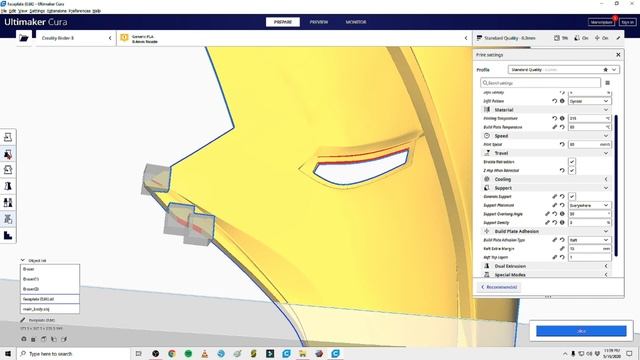The image size is (640, 360).
Task: Toggle Z Hop When Retracted checkbox
Action: click(572, 171)
